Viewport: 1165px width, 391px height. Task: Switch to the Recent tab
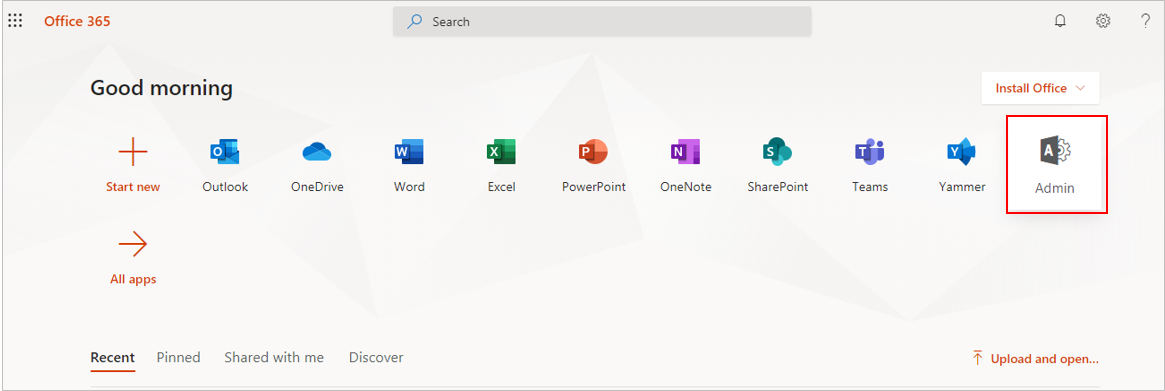[x=113, y=358]
